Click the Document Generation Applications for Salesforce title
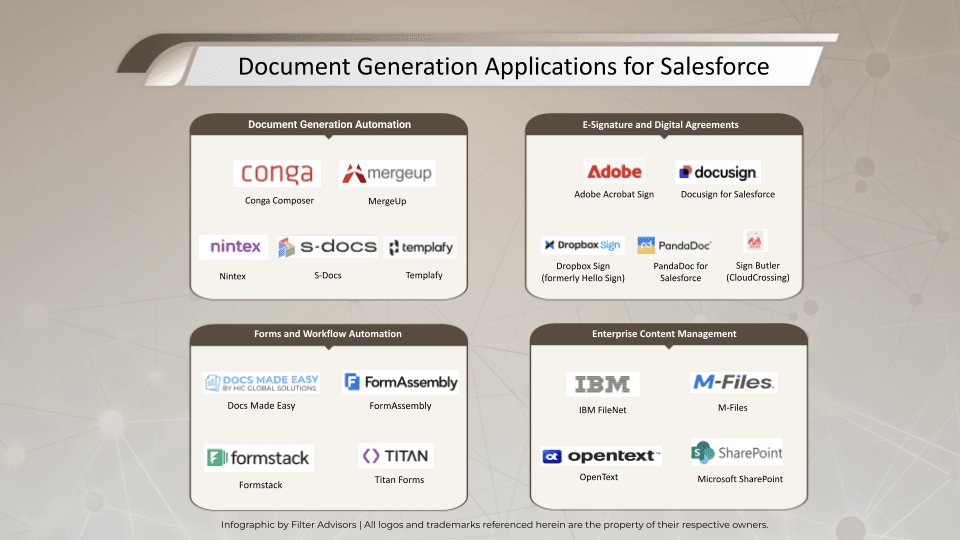 (x=503, y=67)
